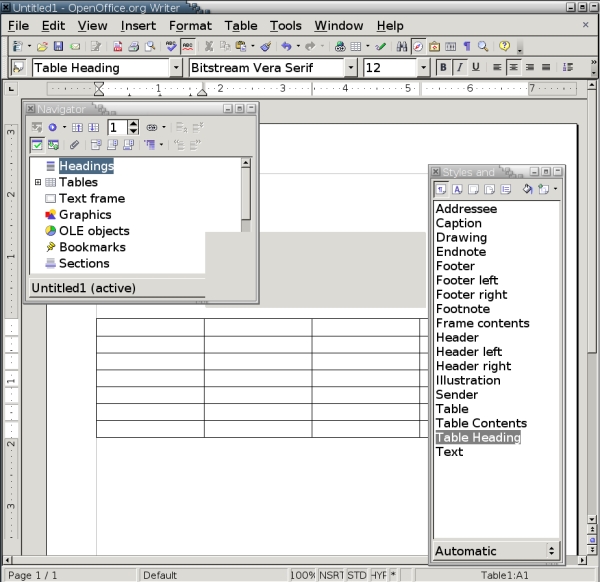Click the Save document icon
The width and height of the screenshot is (600, 582).
59,46
